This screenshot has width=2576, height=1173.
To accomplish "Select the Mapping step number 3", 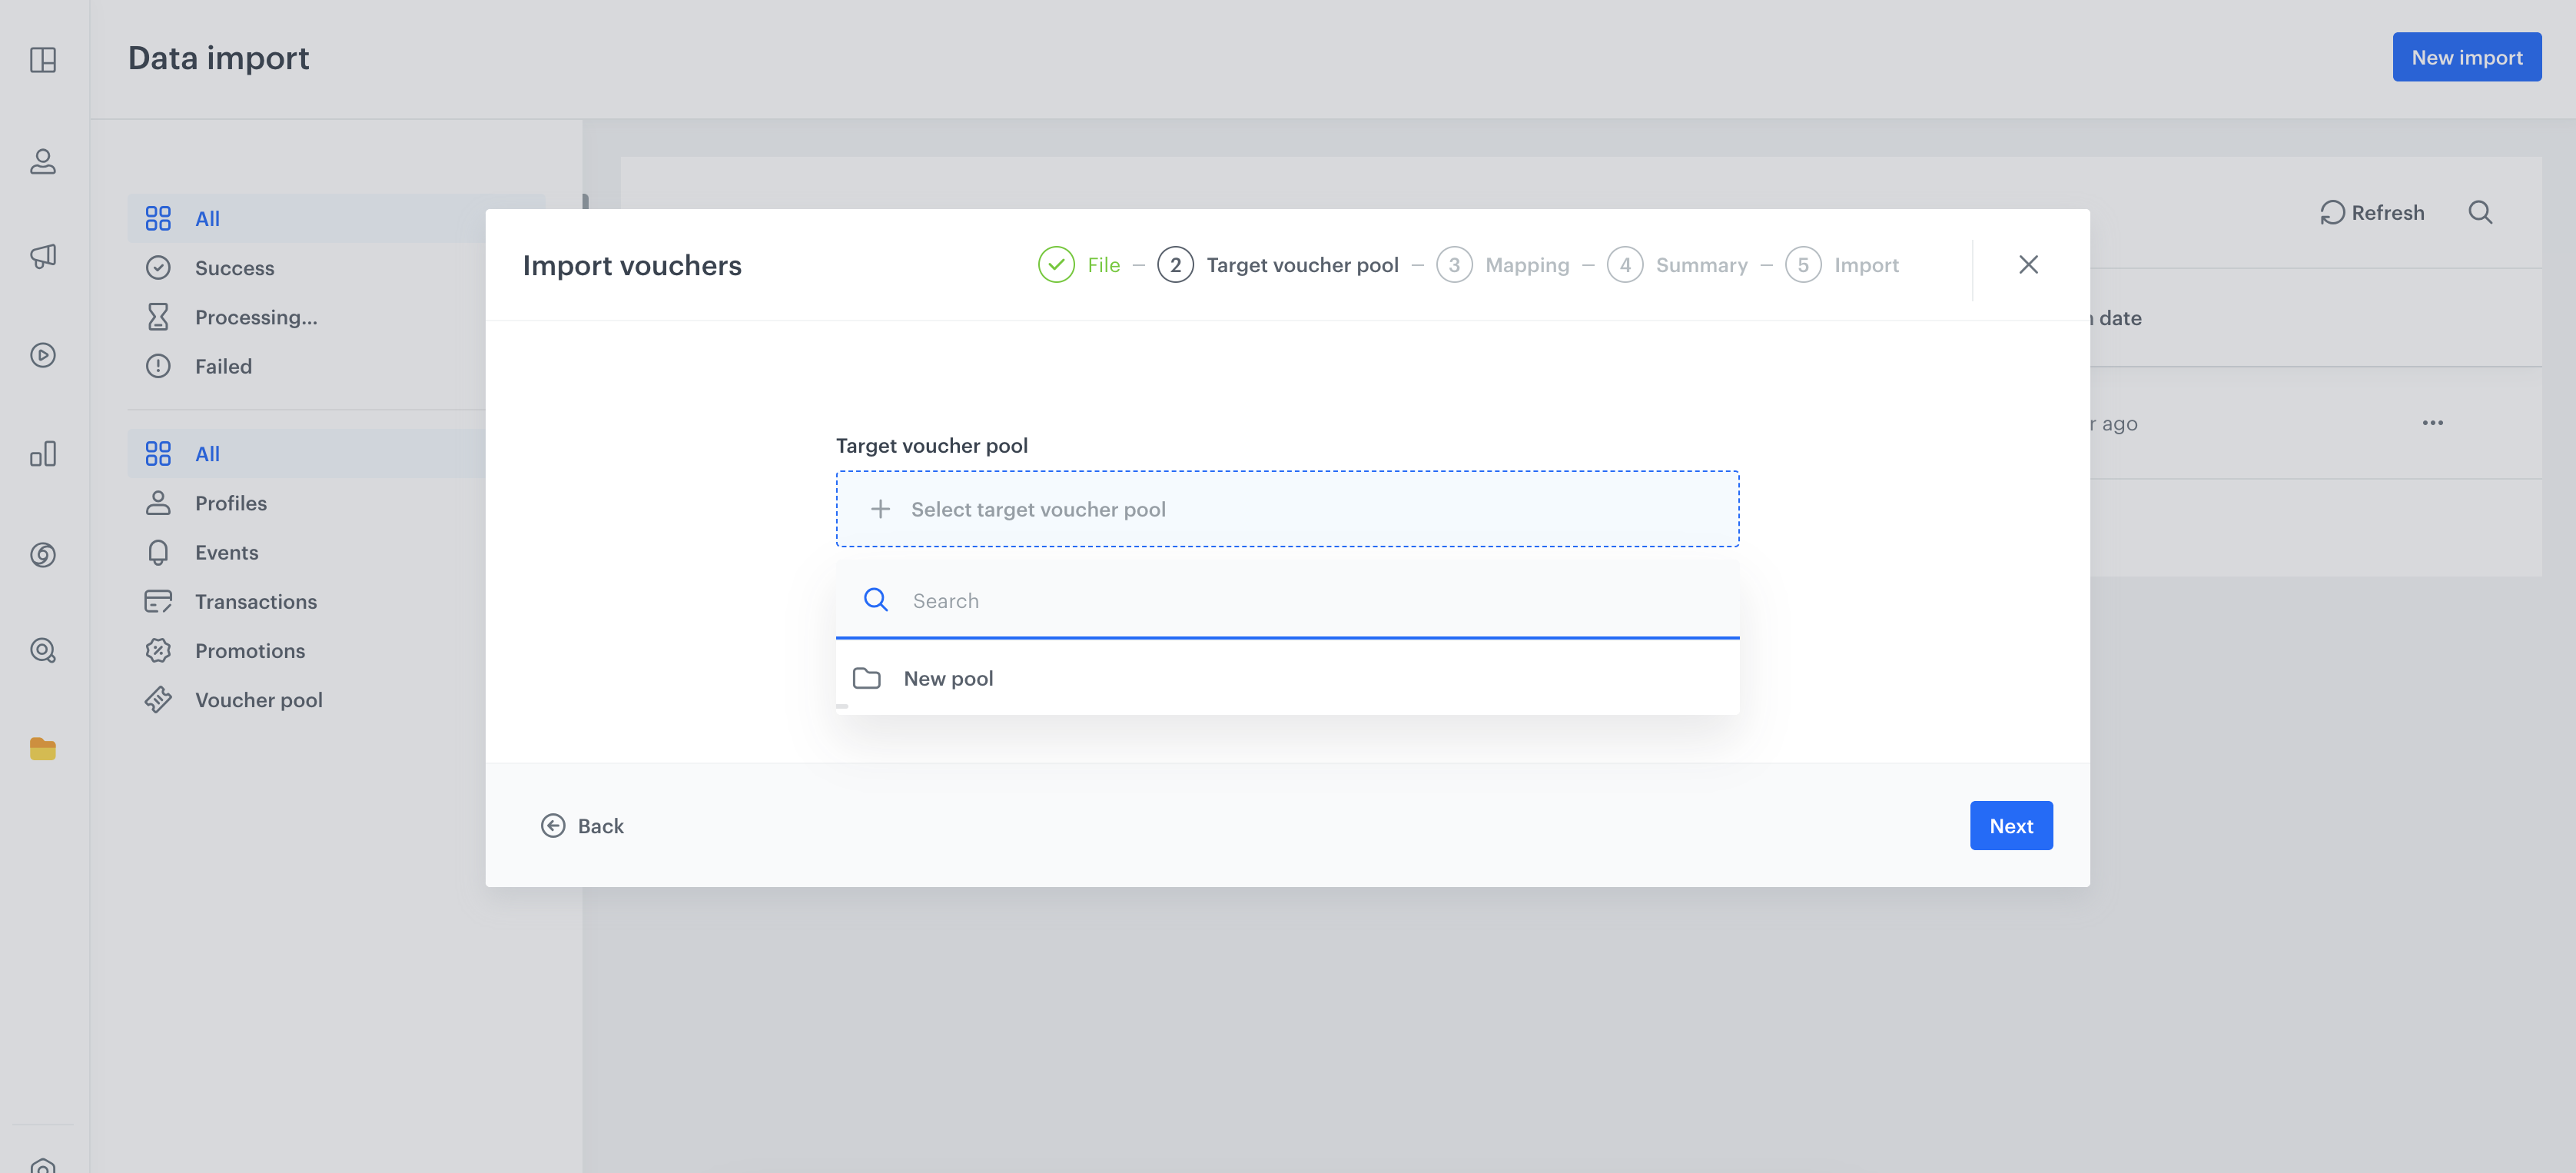I will click(1454, 265).
